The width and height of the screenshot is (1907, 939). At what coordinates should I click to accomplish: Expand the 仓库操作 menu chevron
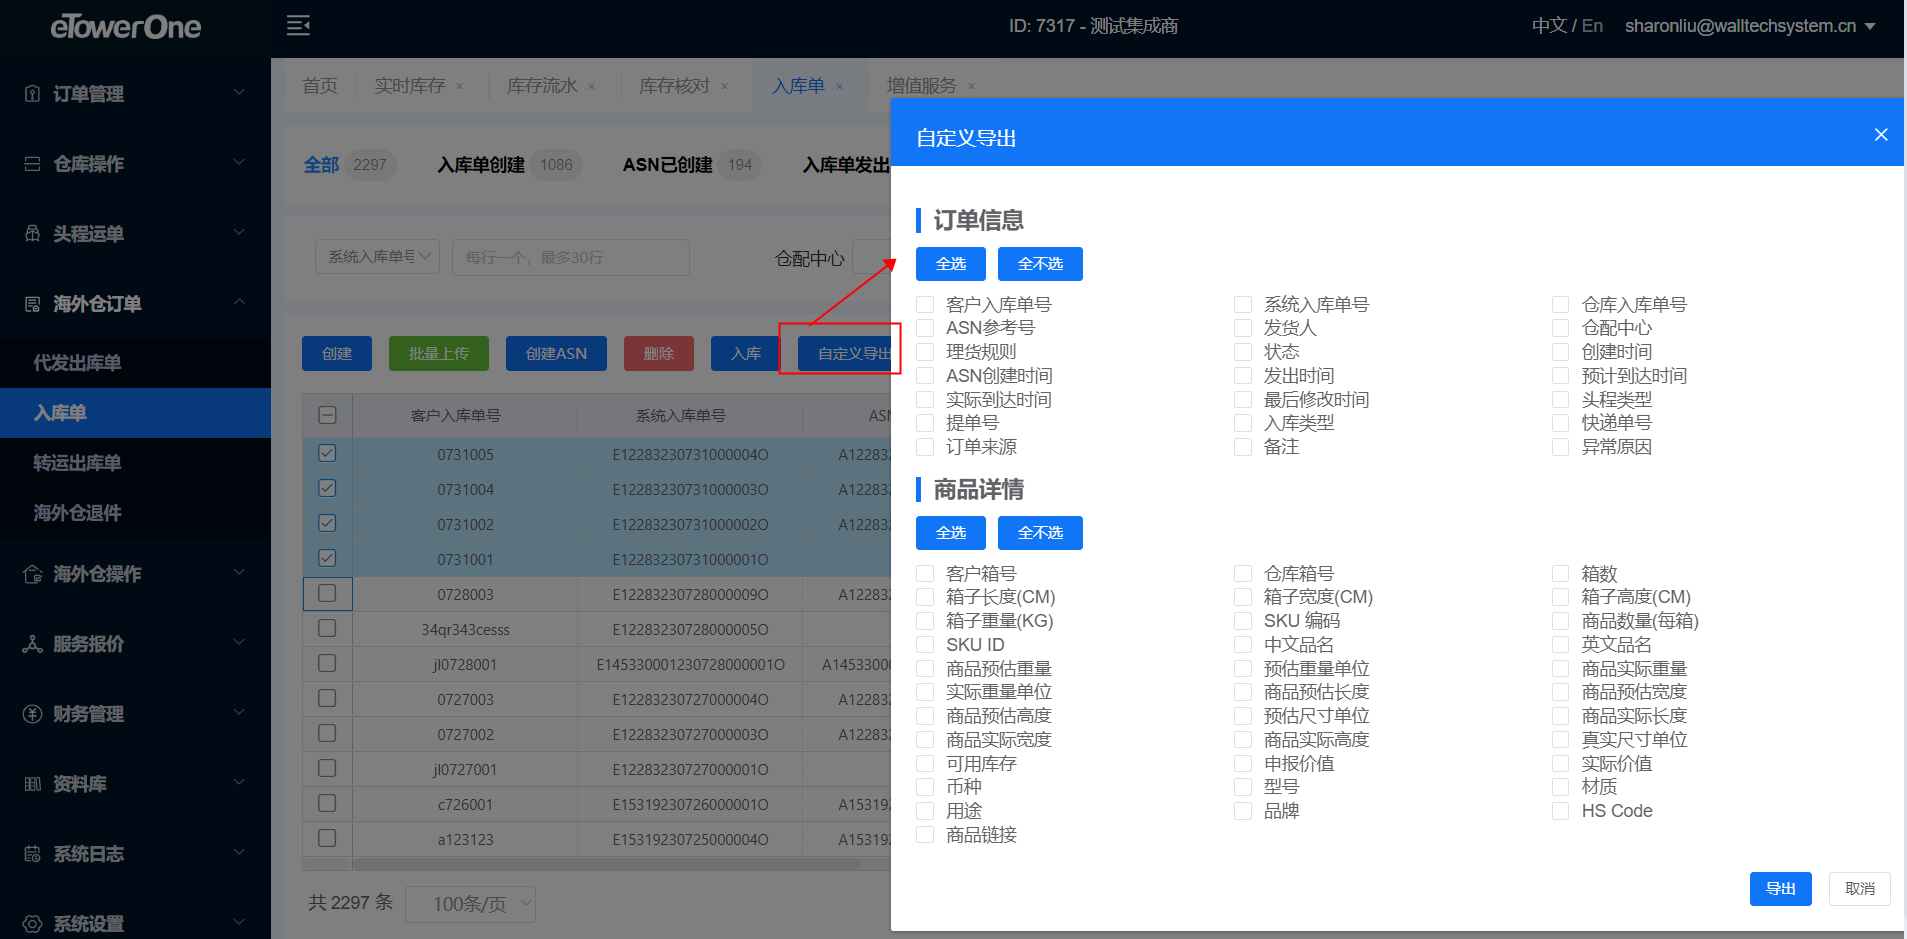click(239, 162)
